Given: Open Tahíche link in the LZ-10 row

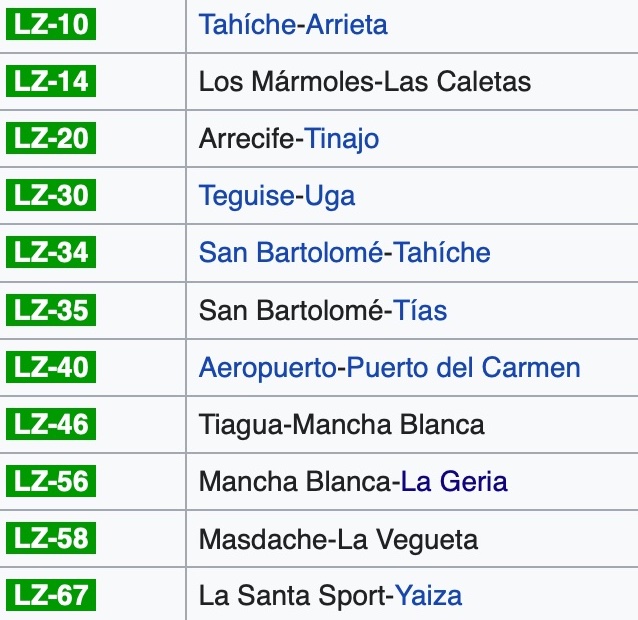Looking at the screenshot, I should 244,24.
